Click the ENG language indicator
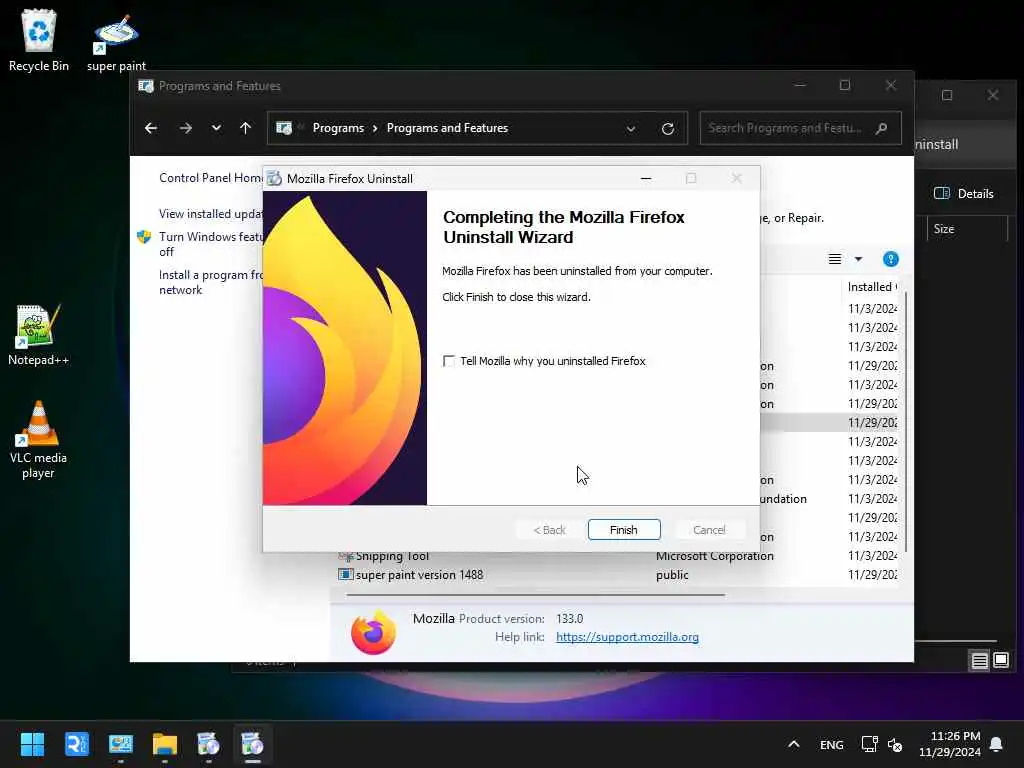The width and height of the screenshot is (1024, 768). click(x=831, y=744)
